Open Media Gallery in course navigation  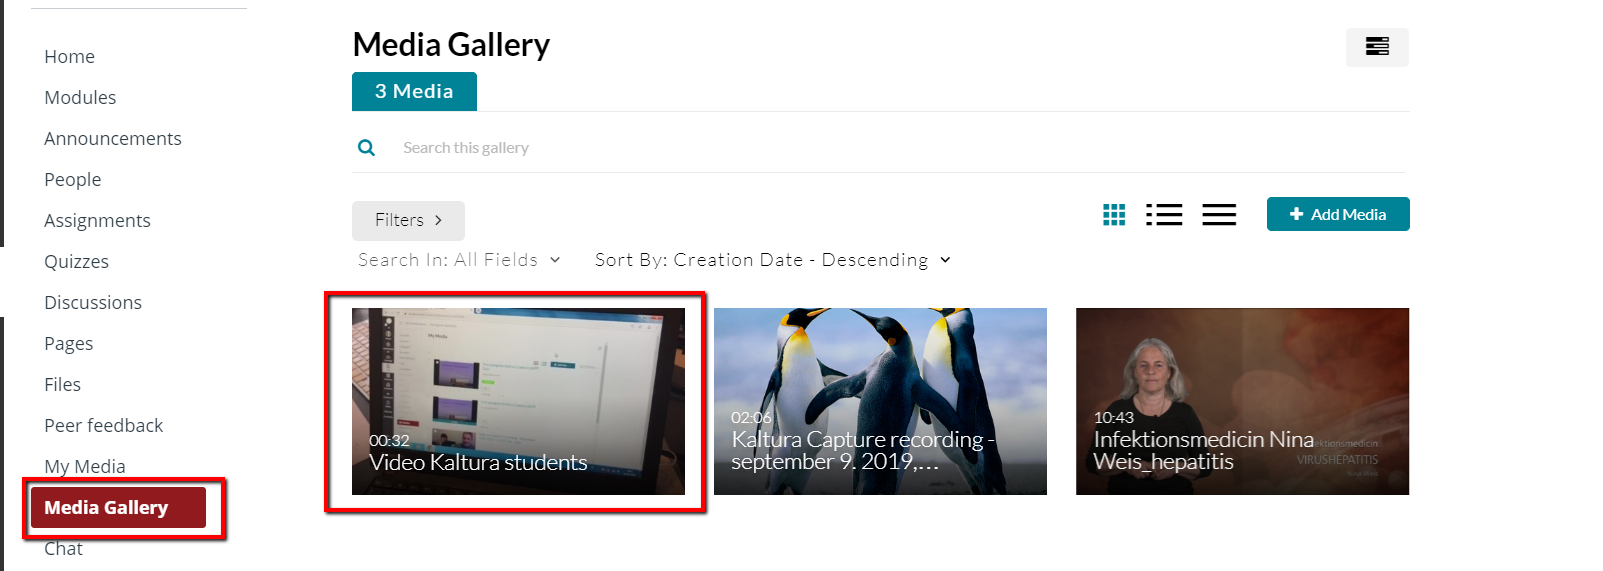point(118,507)
